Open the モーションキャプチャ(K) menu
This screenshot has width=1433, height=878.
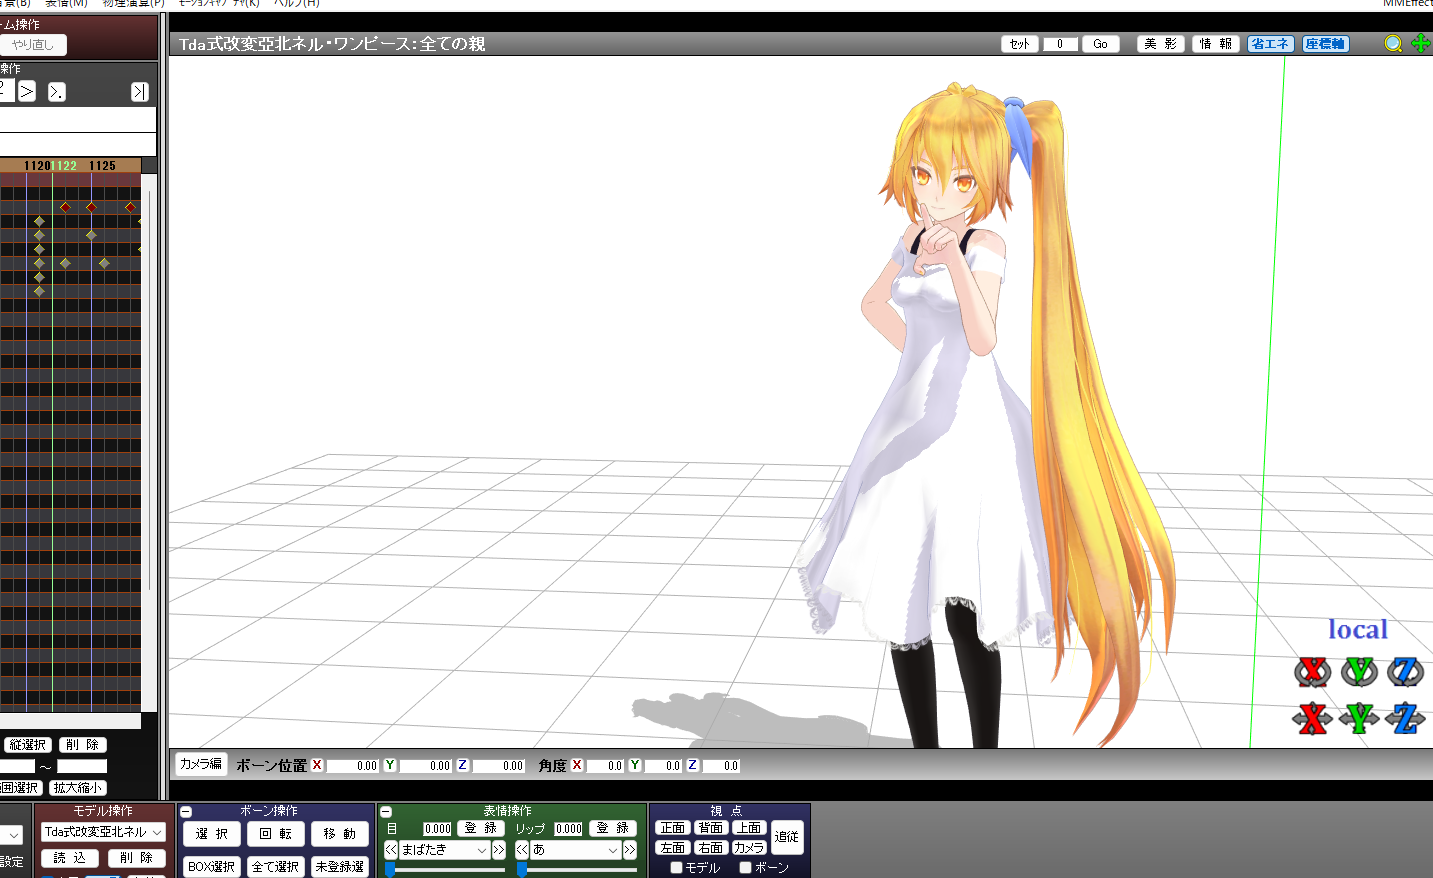(218, 4)
